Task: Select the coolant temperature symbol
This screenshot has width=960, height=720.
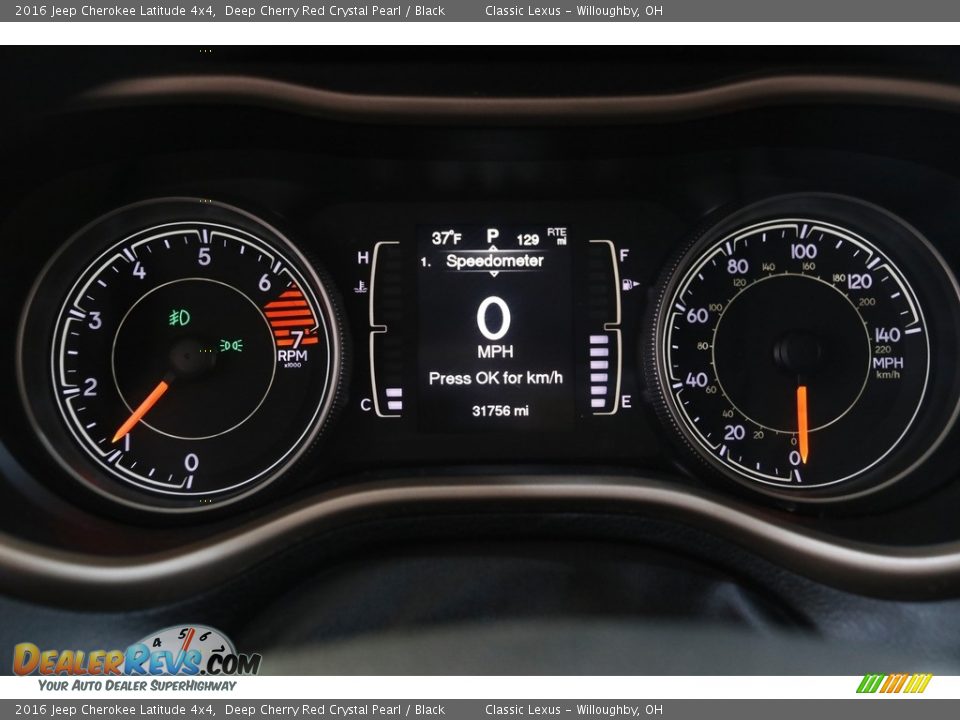Action: pos(361,286)
